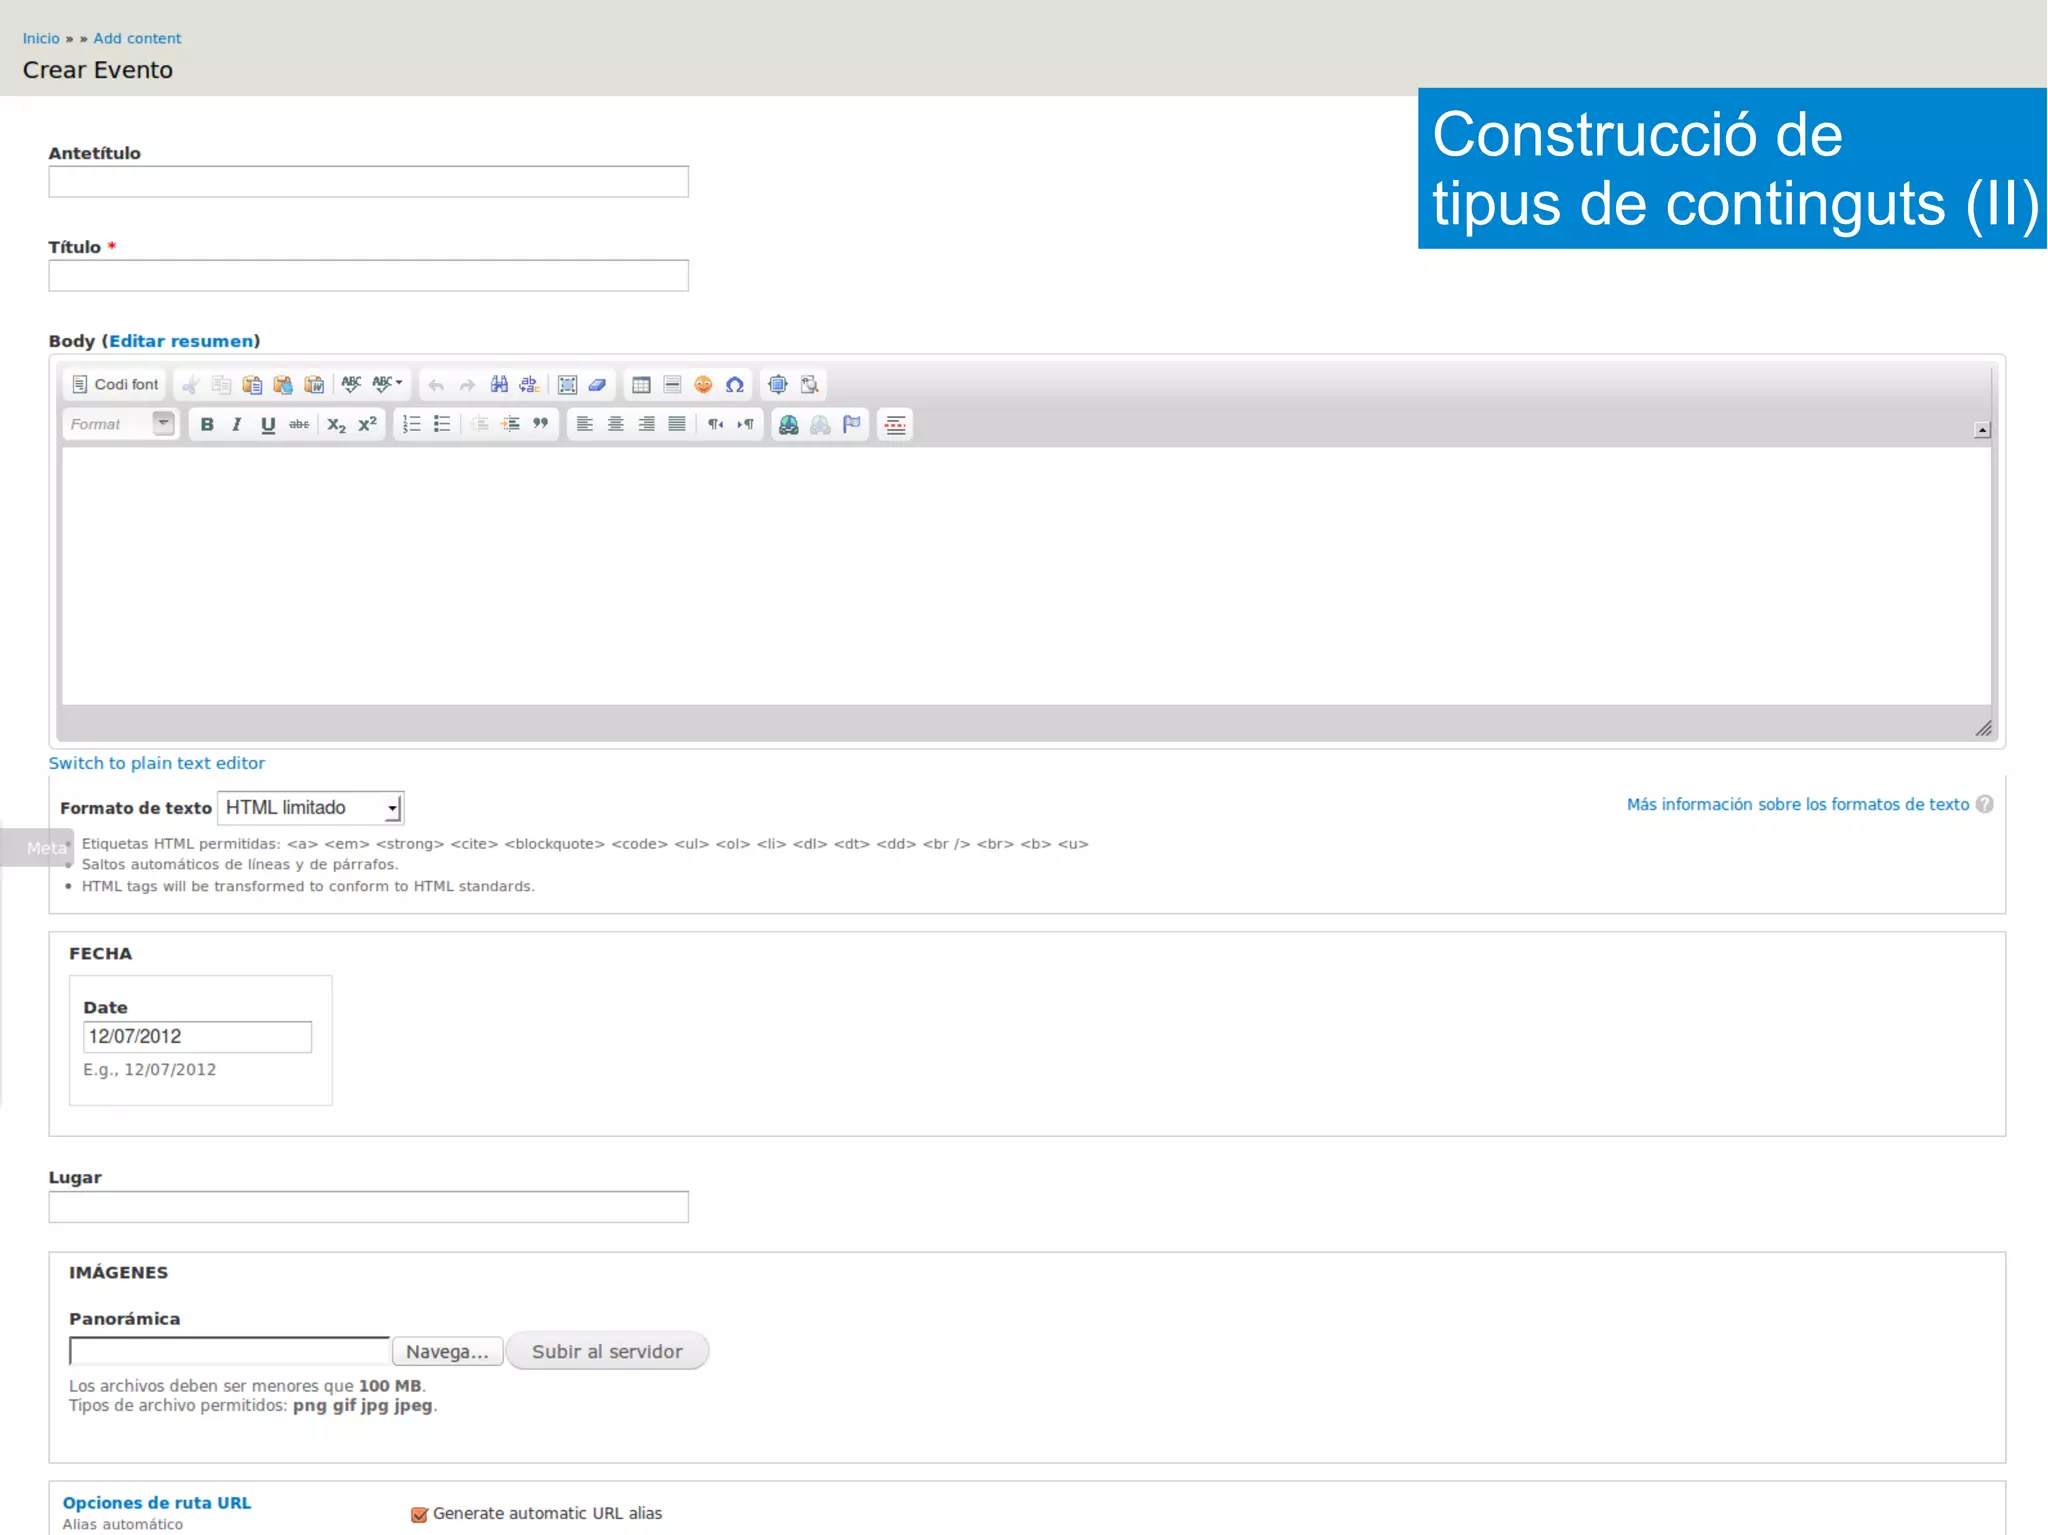Click the Spell check ABC icon
This screenshot has width=2048, height=1535.
[x=351, y=384]
